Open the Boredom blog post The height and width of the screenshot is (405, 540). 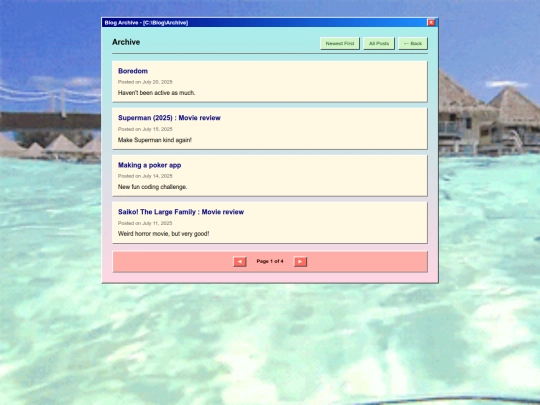(133, 71)
